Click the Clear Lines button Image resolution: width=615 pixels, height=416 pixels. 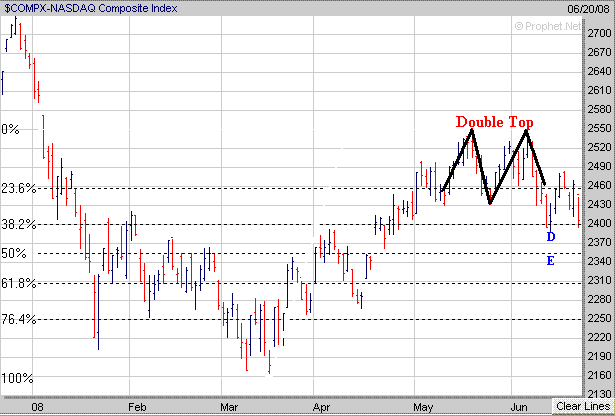(583, 407)
